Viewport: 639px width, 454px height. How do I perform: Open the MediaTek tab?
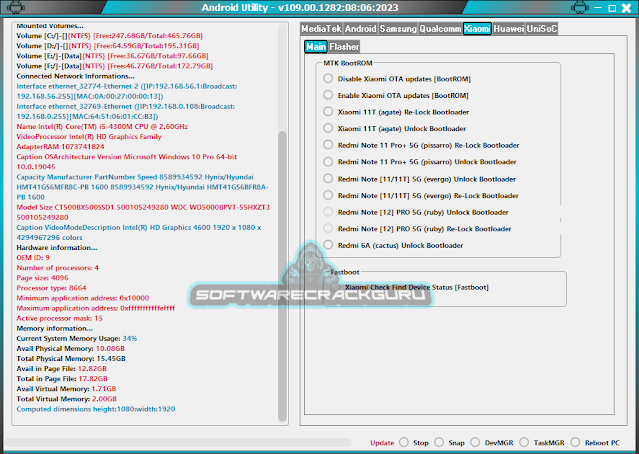(x=321, y=29)
